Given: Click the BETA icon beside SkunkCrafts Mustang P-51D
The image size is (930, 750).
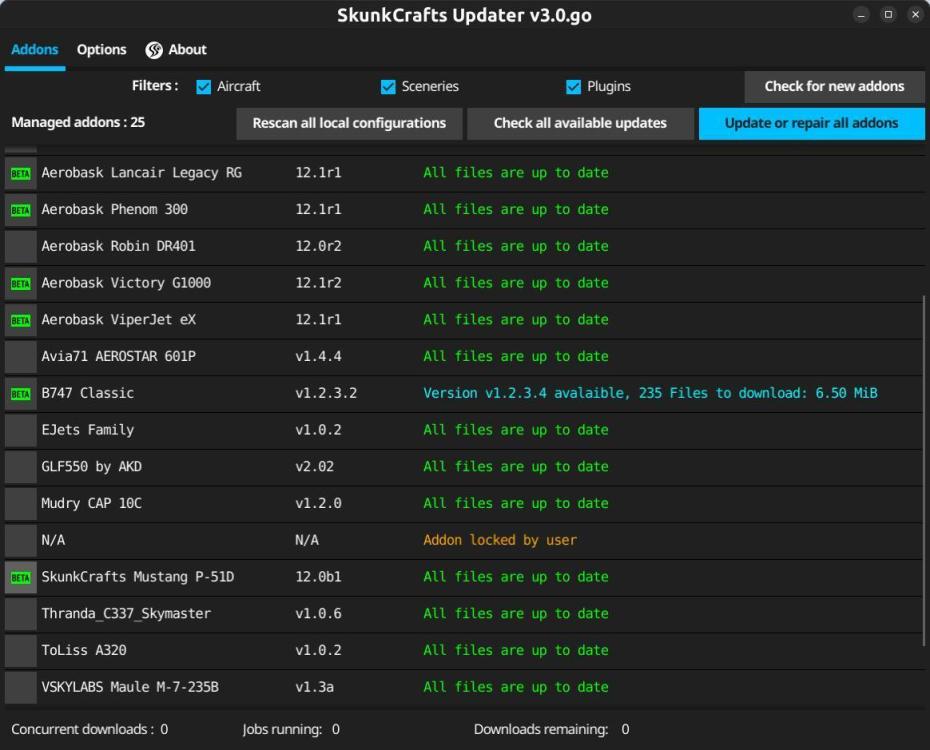Looking at the screenshot, I should tap(20, 576).
